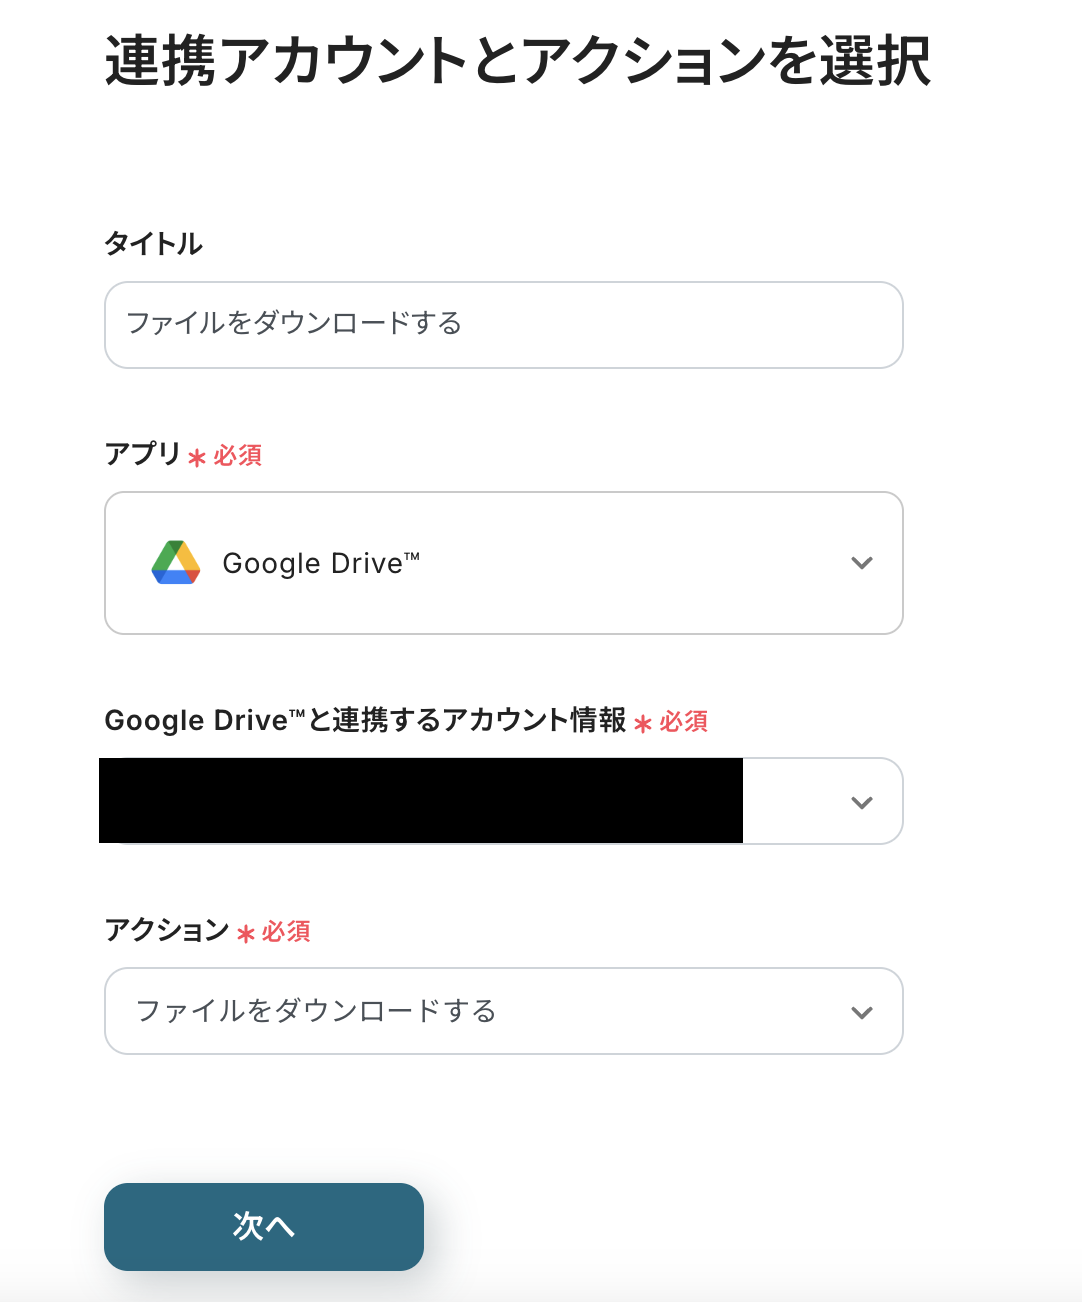Focus the タイトル text input field
This screenshot has width=1082, height=1302.
503,325
